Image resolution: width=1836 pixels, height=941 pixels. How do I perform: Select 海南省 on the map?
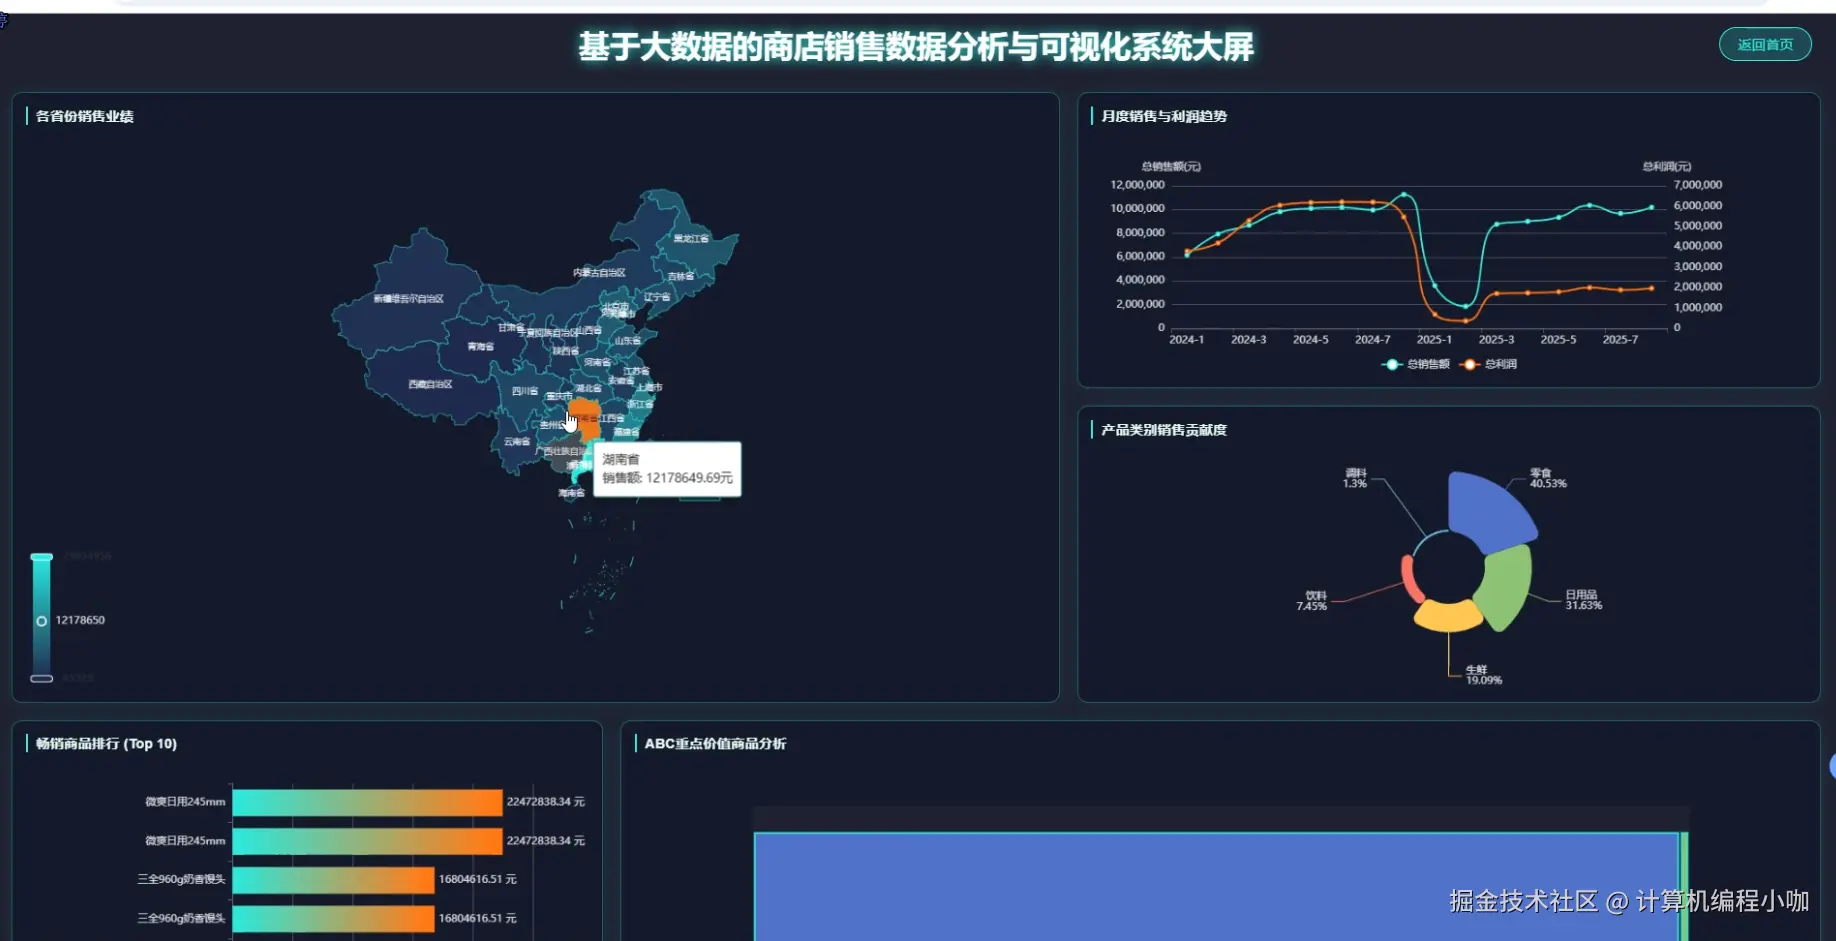571,493
